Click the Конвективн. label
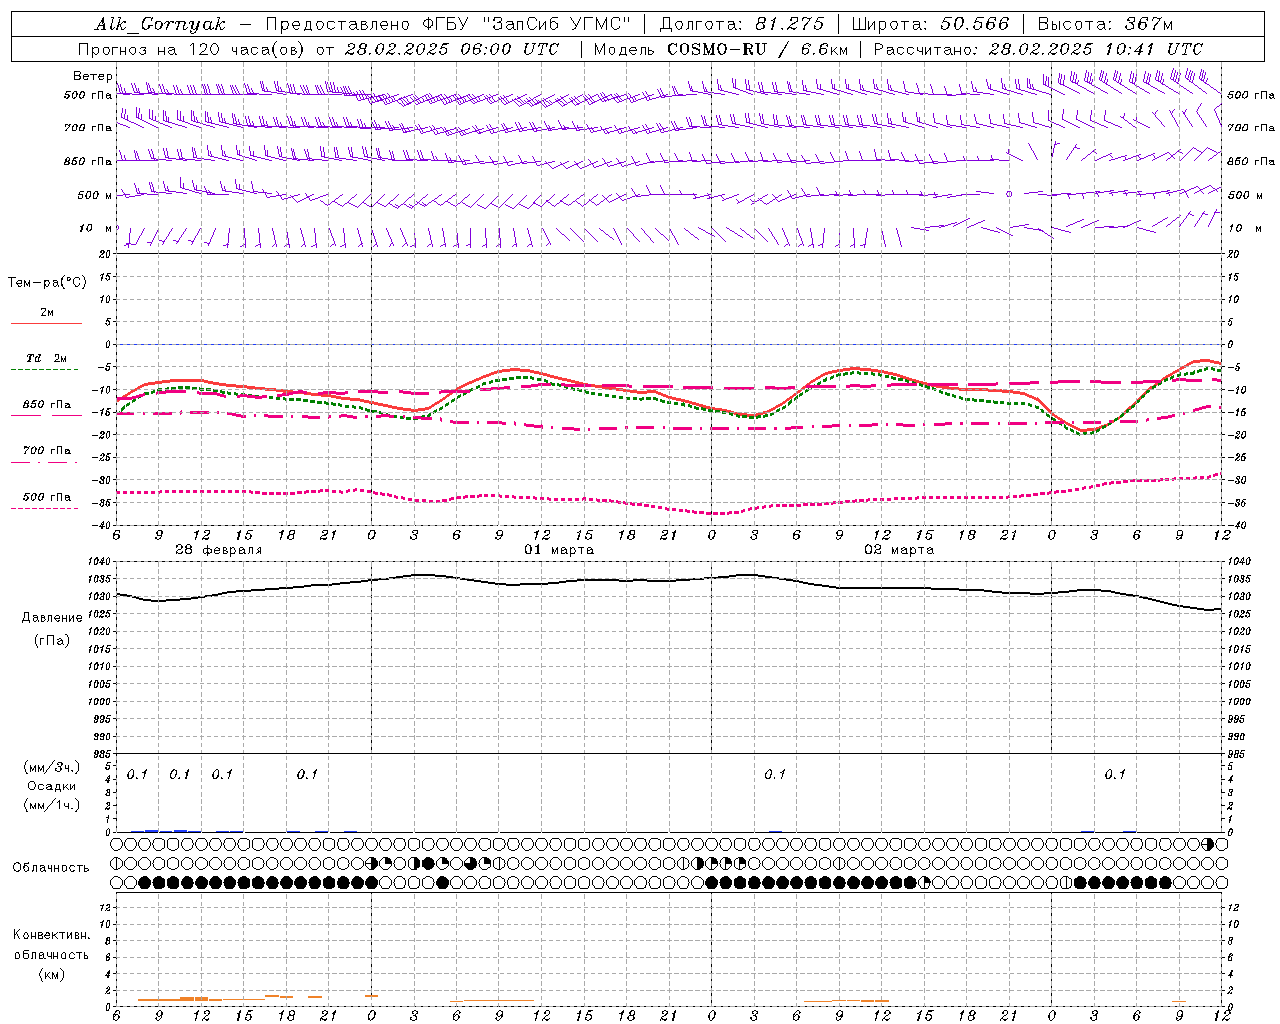The height and width of the screenshot is (1024, 1280). 51,935
